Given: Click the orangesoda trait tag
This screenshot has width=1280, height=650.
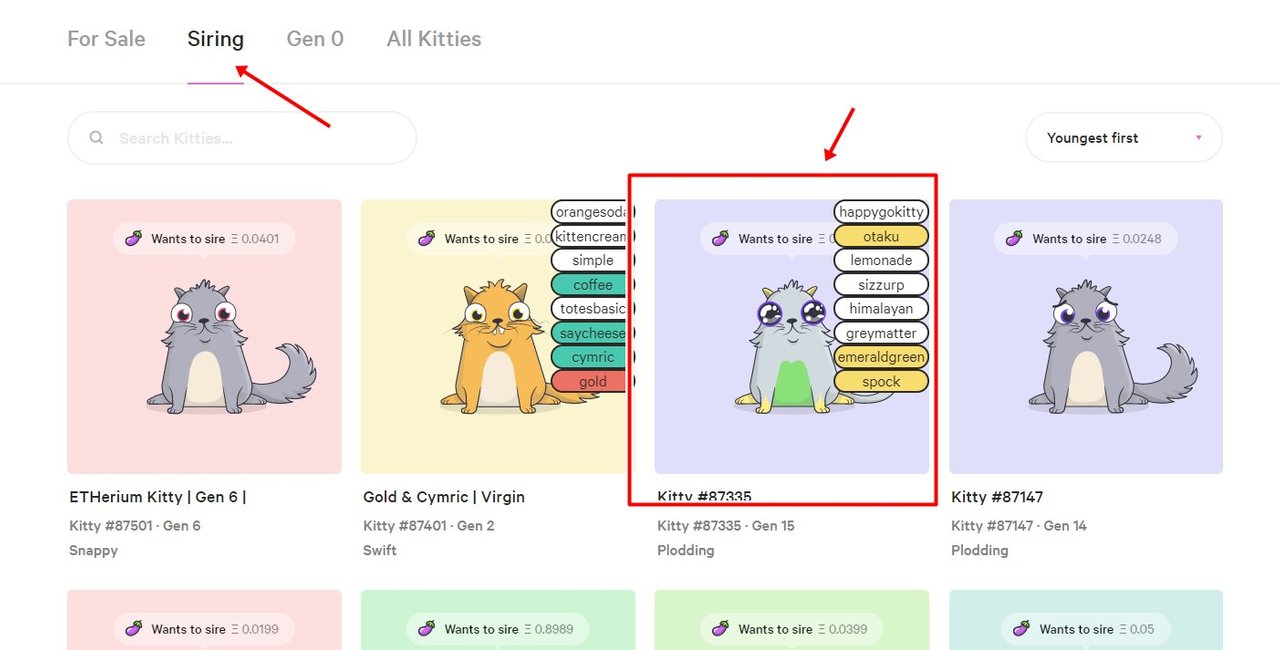Looking at the screenshot, I should pos(593,212).
